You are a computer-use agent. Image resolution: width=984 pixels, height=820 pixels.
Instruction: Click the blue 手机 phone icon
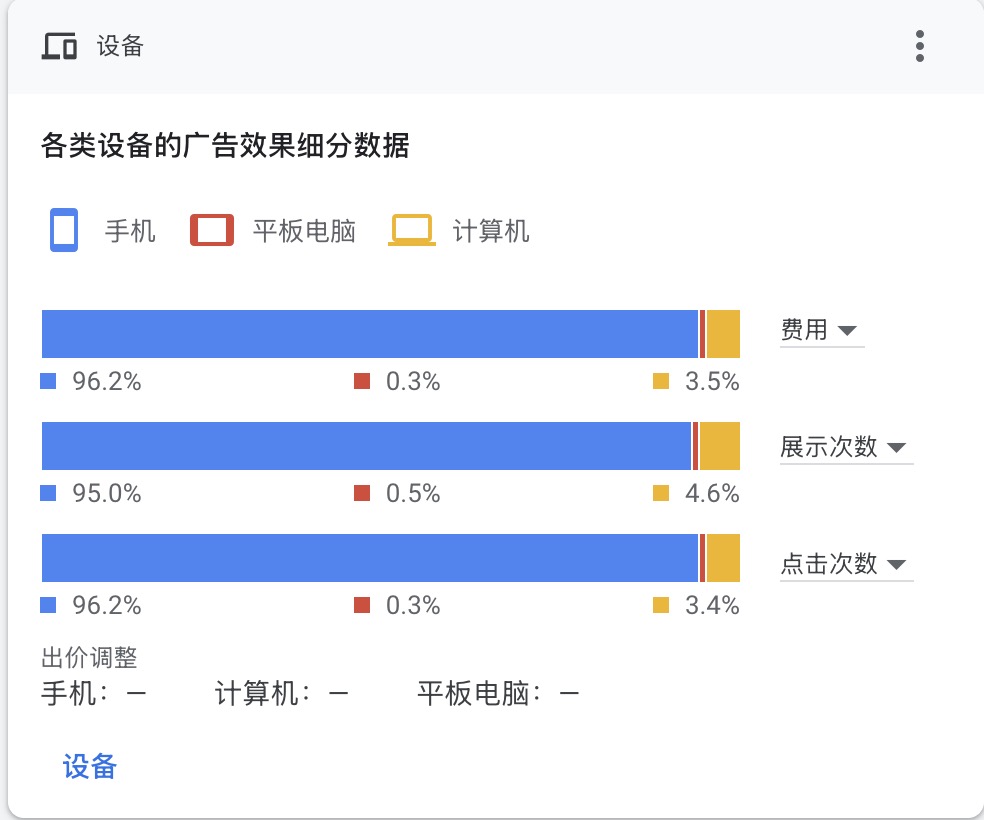pyautogui.click(x=64, y=230)
